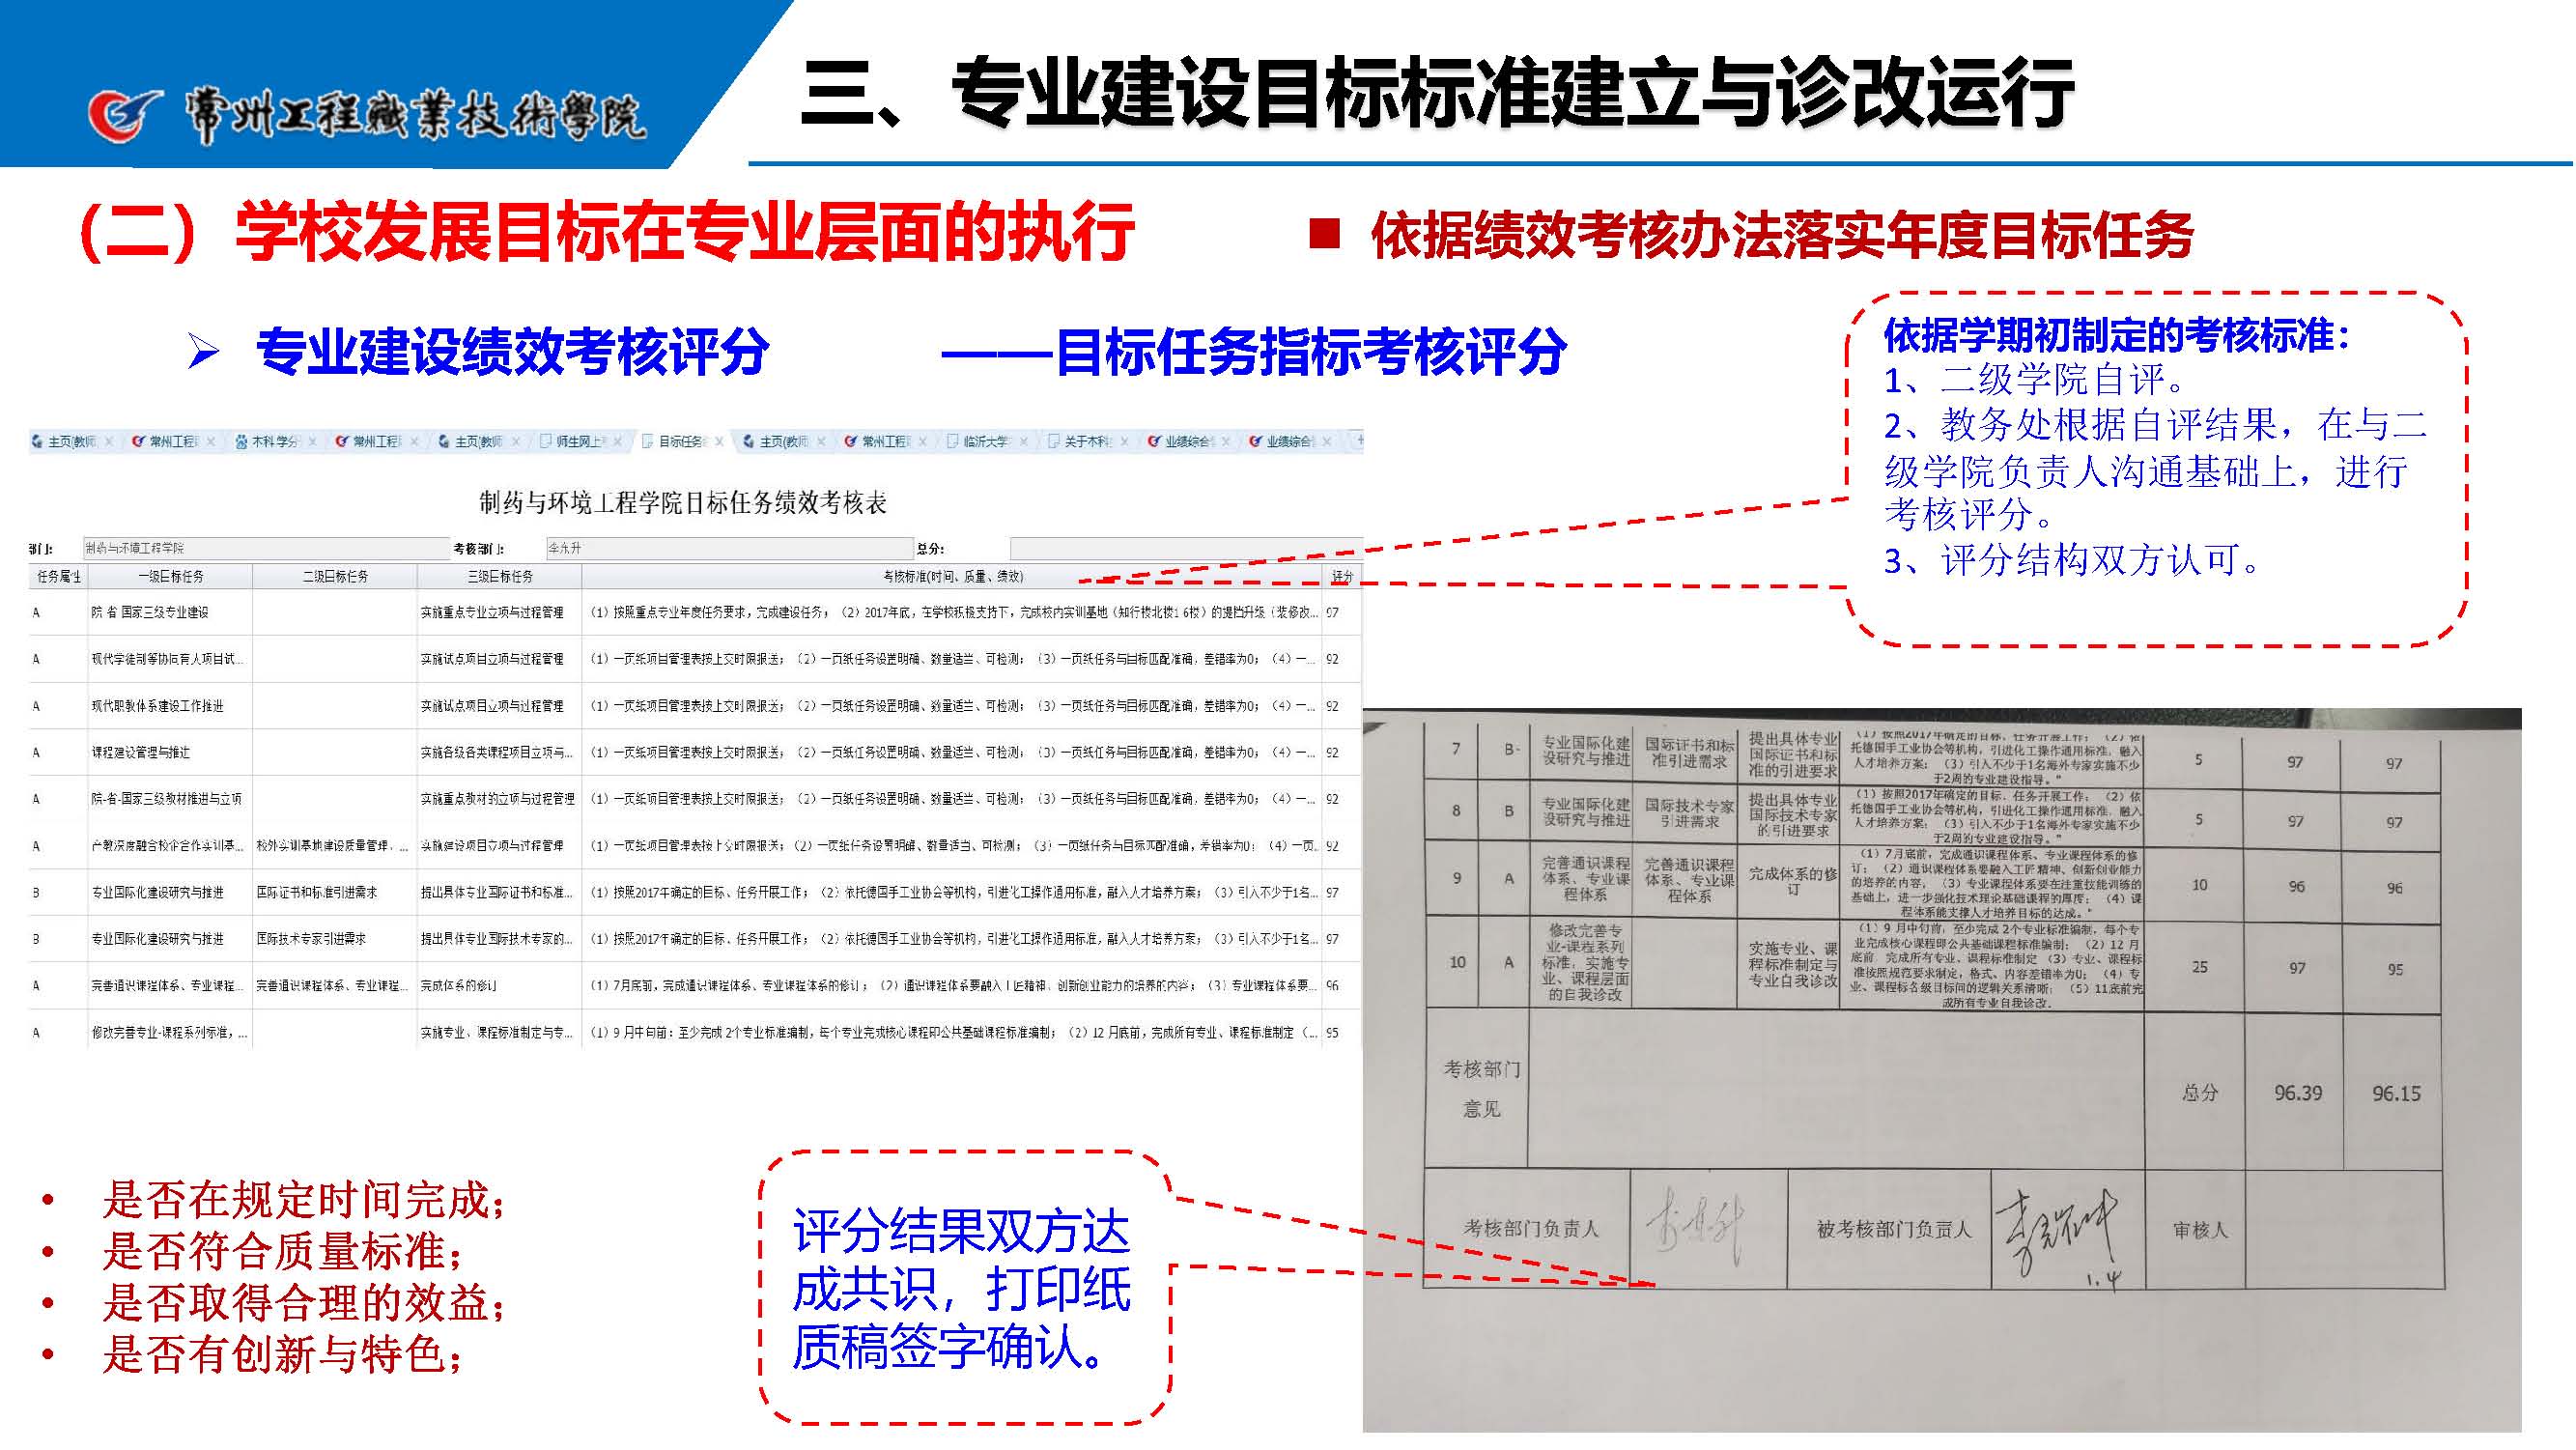Close the 师生网上 browser tab
Screen dimensions: 2576x1450
(x=619, y=441)
